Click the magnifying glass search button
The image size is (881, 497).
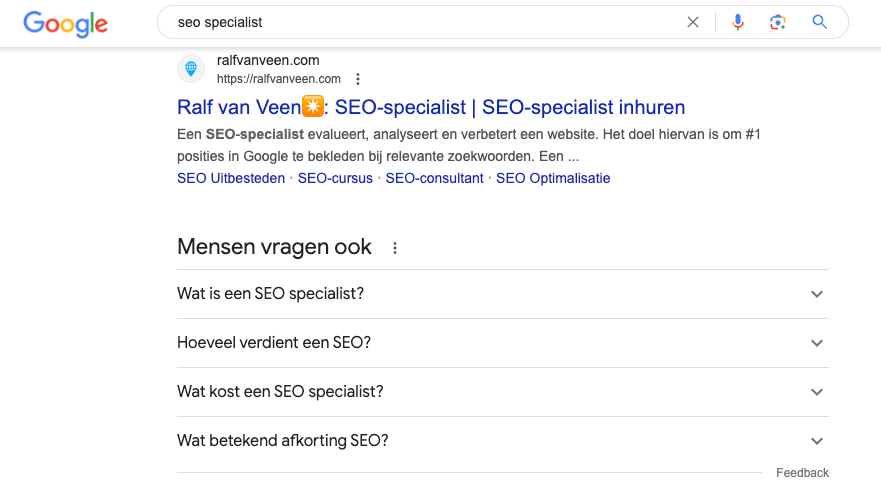pyautogui.click(x=820, y=22)
